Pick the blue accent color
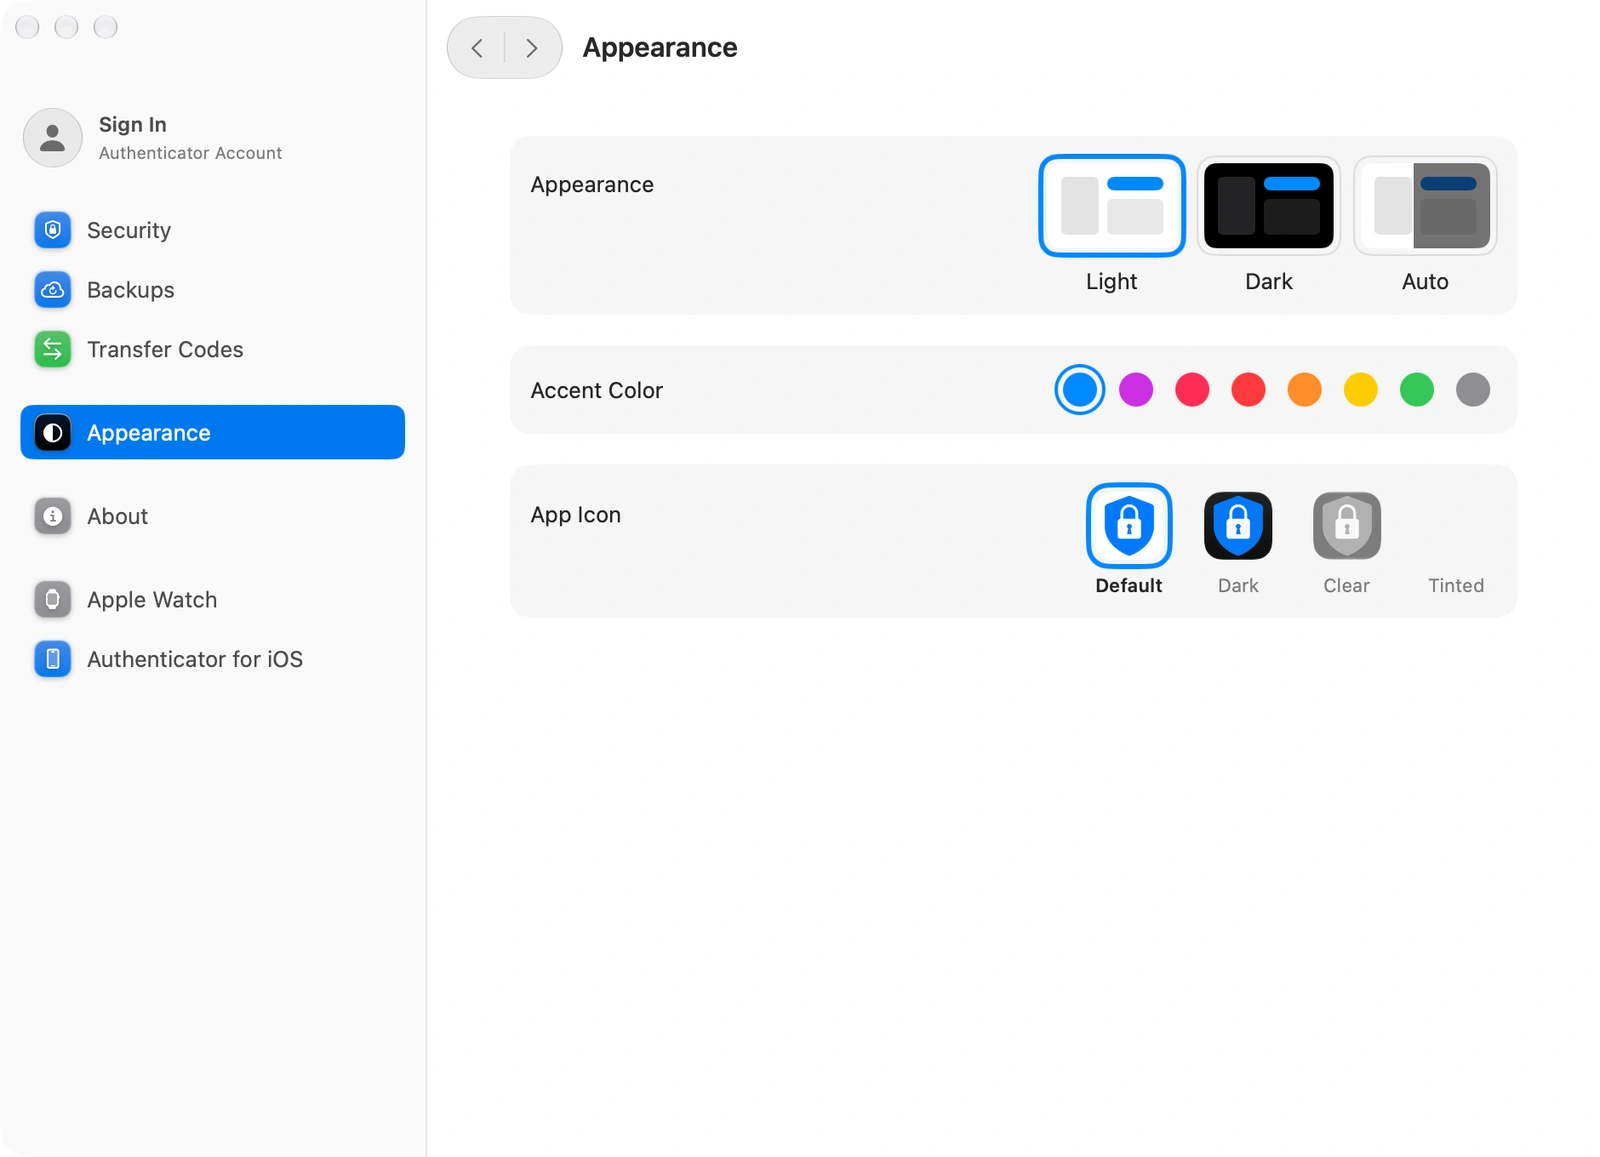 (x=1080, y=390)
